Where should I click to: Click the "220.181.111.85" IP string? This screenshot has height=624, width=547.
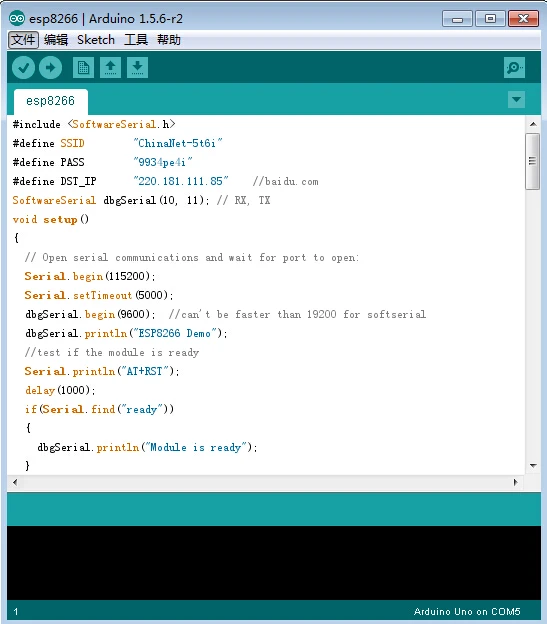click(181, 181)
